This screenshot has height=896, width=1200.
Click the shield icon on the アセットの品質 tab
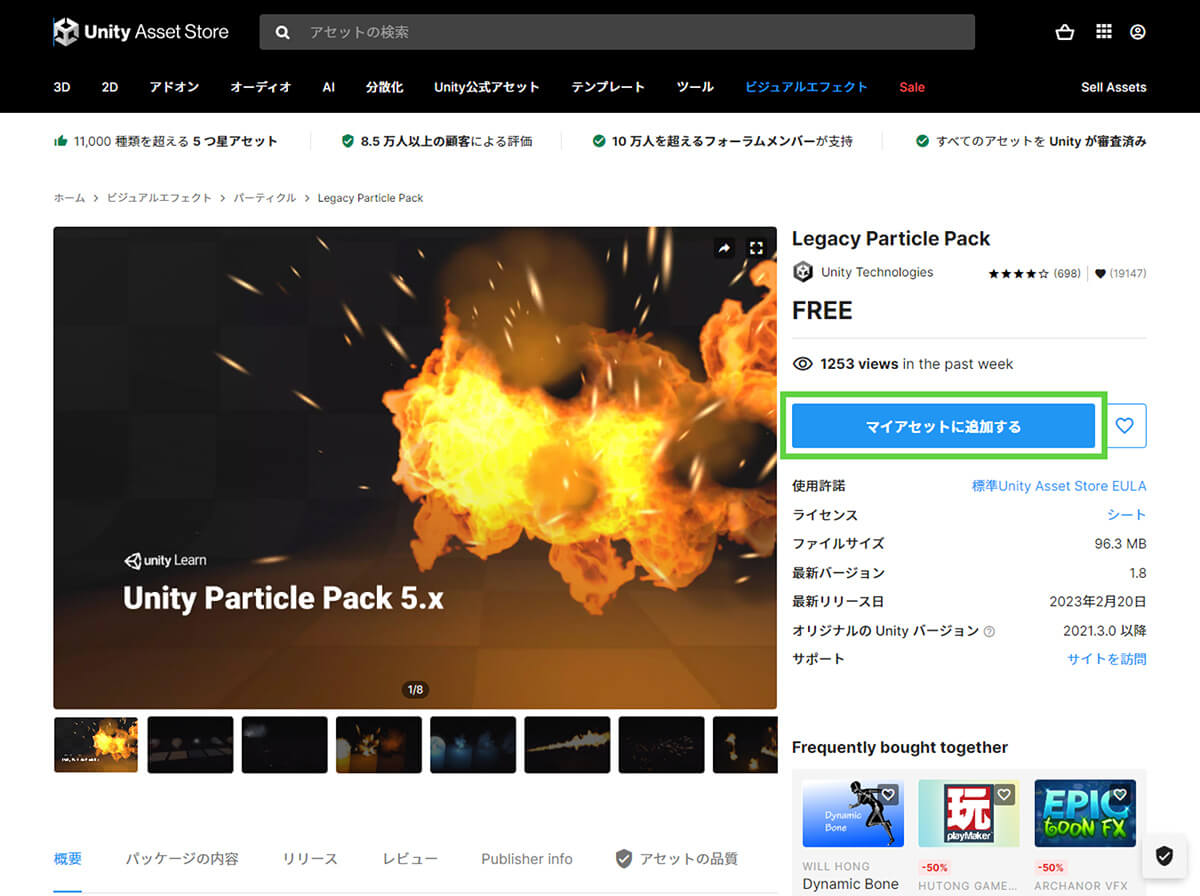[x=624, y=859]
